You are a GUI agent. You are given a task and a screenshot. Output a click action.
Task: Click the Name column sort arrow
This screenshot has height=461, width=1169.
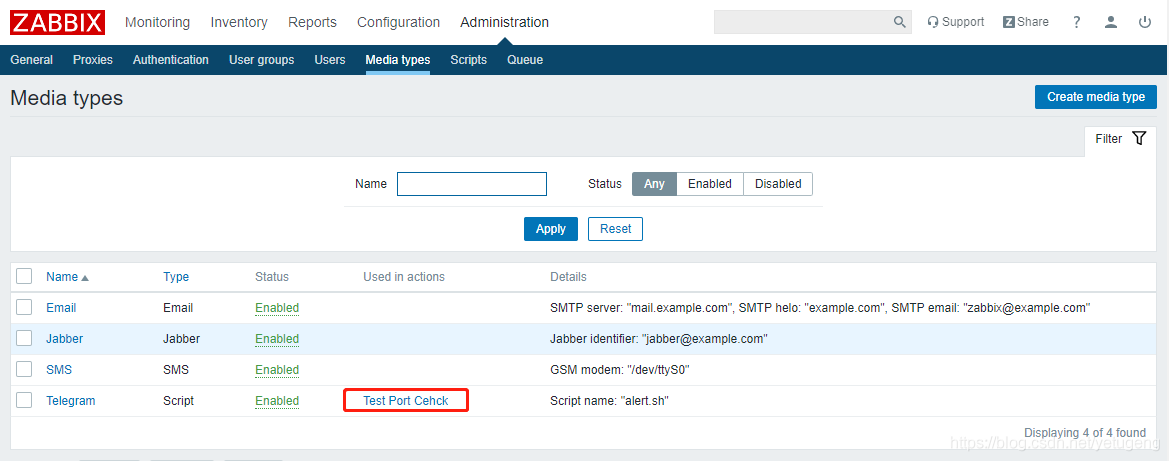coord(85,277)
